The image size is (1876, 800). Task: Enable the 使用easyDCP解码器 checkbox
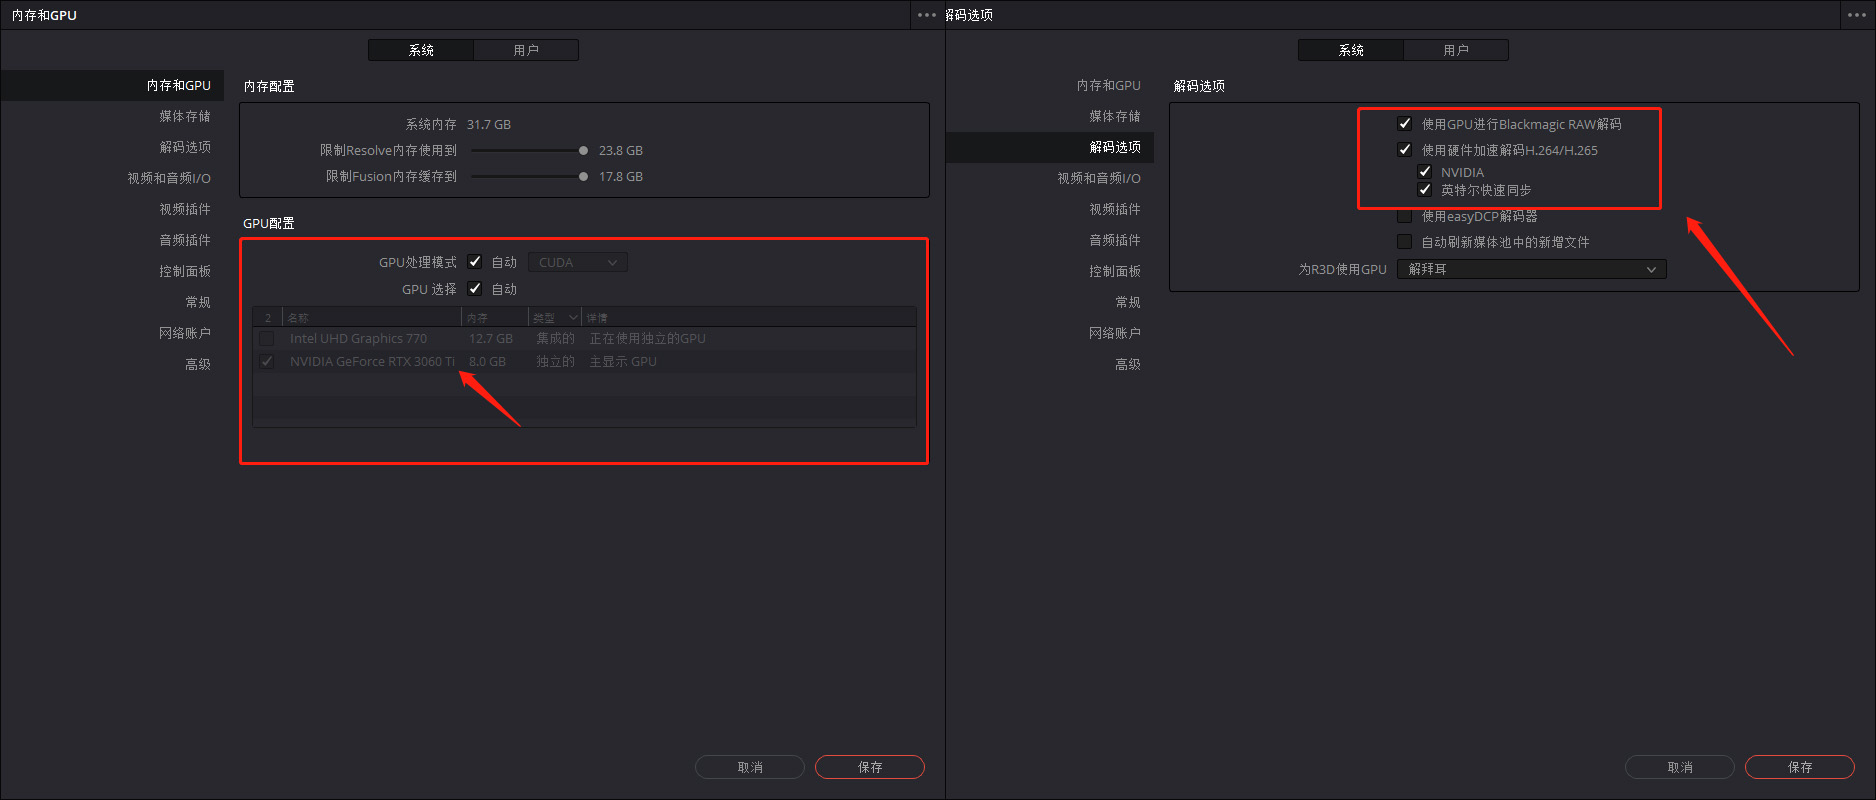pyautogui.click(x=1405, y=216)
